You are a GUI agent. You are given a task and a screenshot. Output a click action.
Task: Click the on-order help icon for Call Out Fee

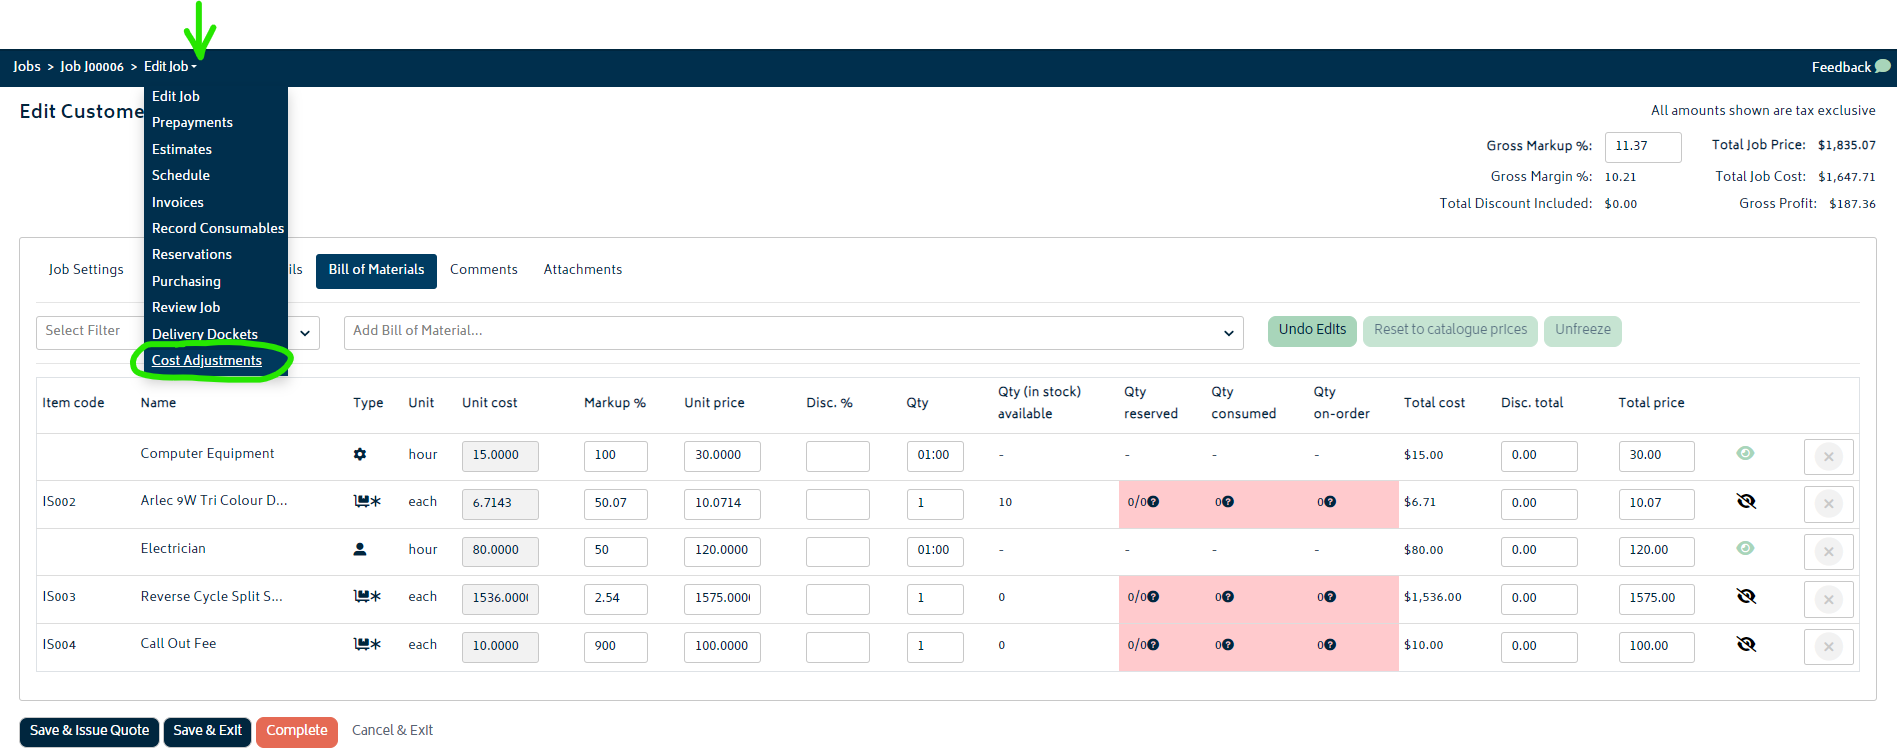(x=1330, y=645)
